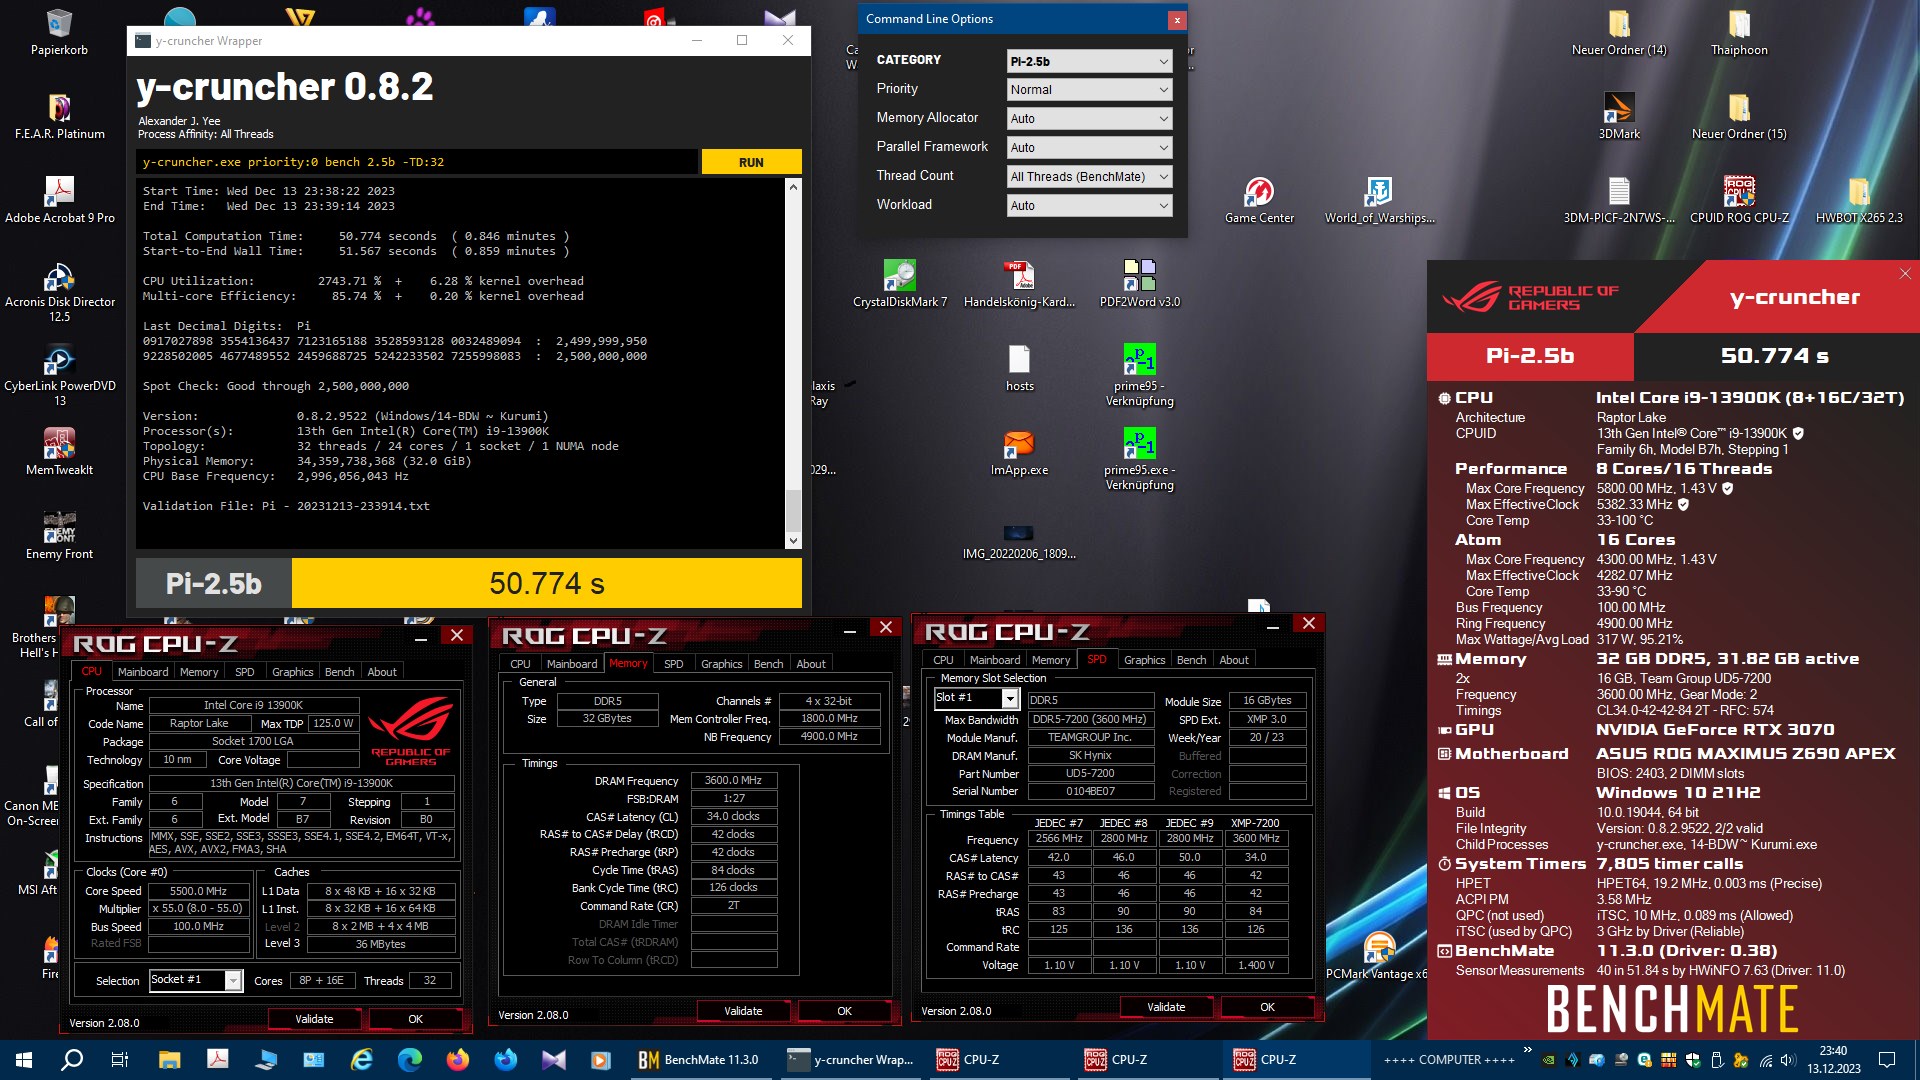Switch to Mainboard tab in left CPU-Z
This screenshot has width=1920, height=1080.
coord(143,672)
